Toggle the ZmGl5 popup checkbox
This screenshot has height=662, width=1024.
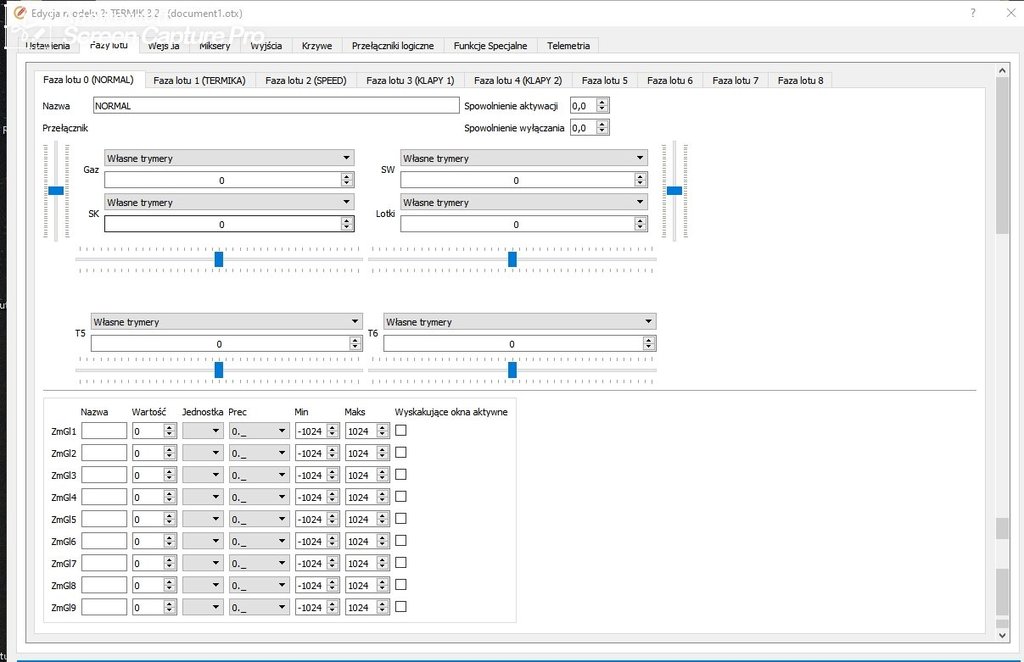[x=401, y=518]
